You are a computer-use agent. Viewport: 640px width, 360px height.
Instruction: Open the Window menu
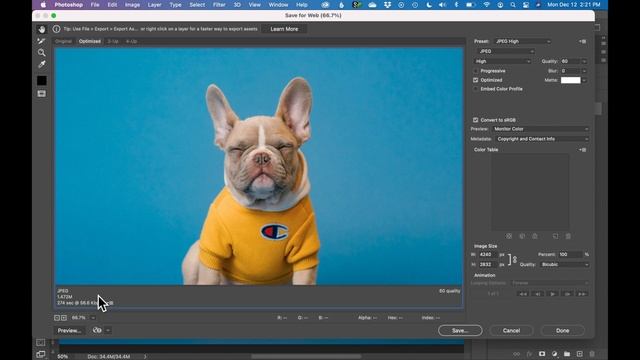click(x=278, y=5)
